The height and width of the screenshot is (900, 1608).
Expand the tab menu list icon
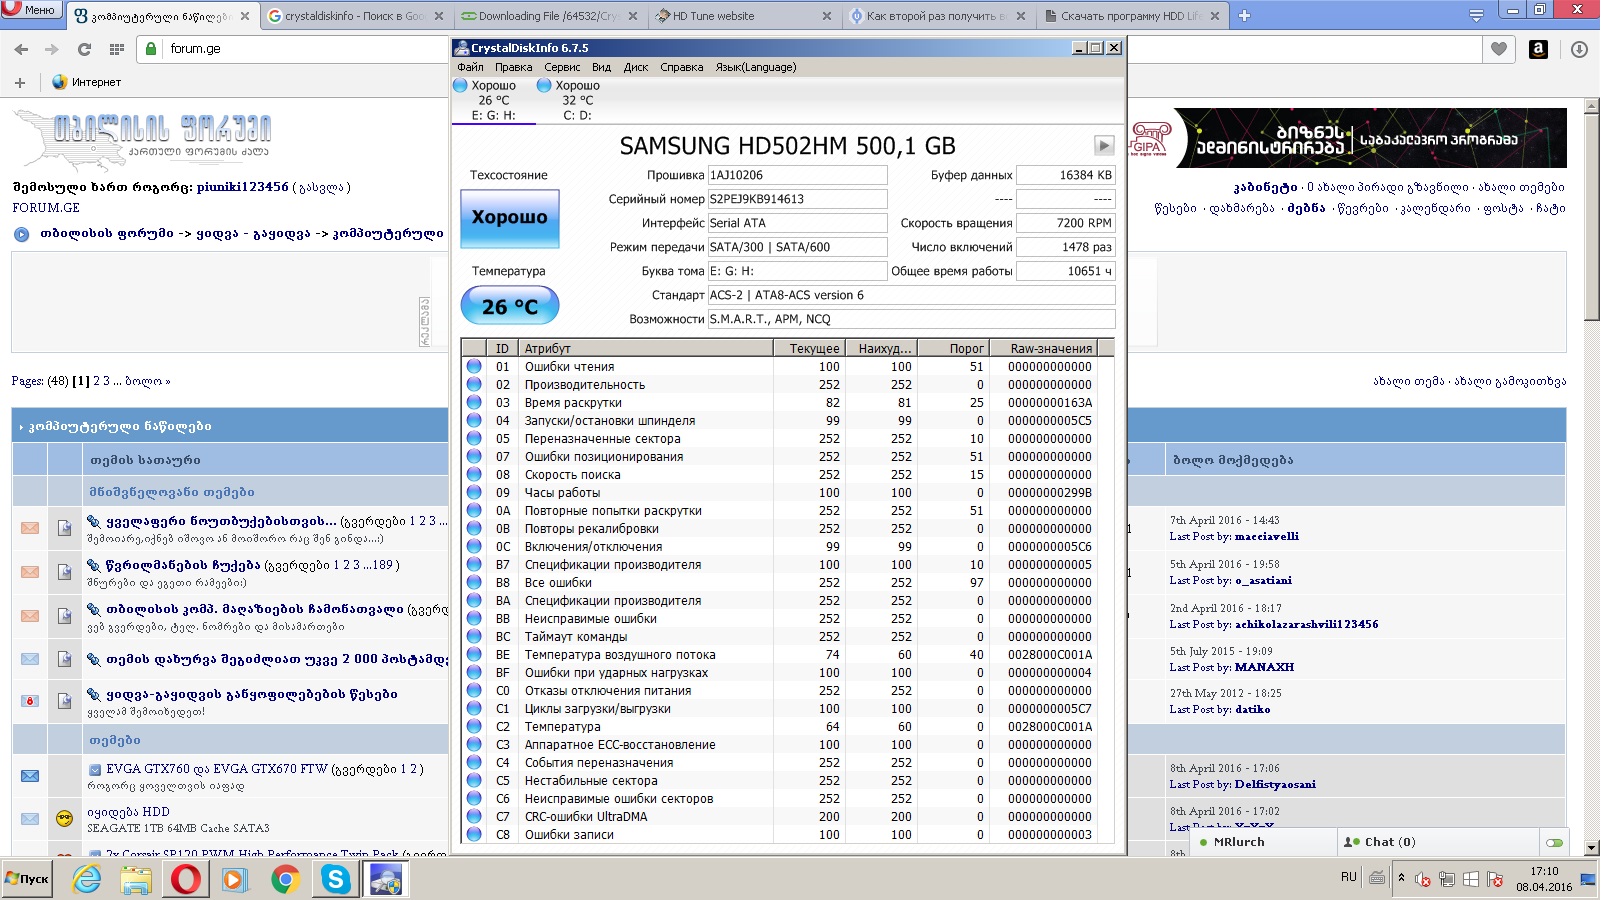(1476, 16)
